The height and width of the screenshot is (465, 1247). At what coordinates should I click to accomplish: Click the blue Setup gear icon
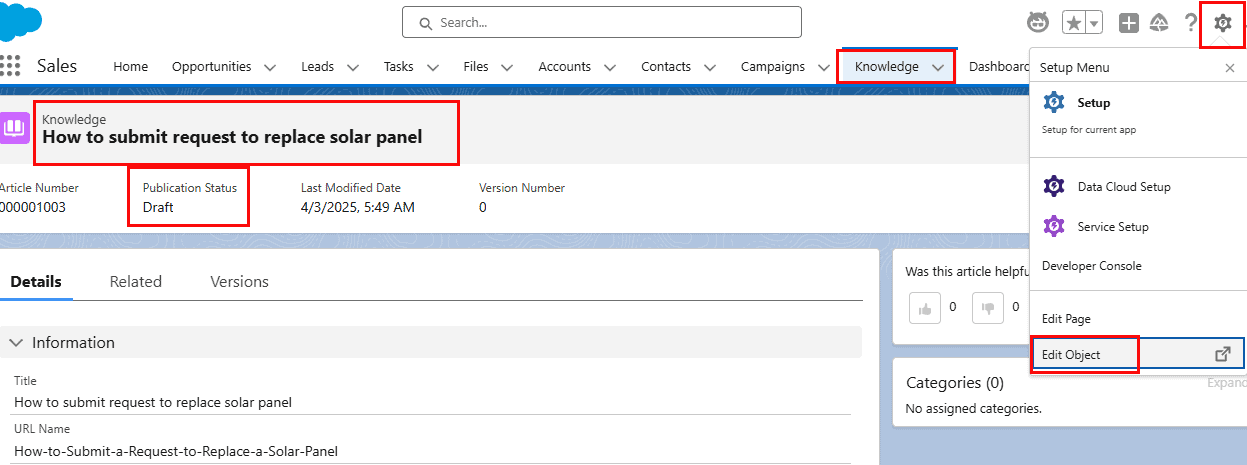(1054, 102)
